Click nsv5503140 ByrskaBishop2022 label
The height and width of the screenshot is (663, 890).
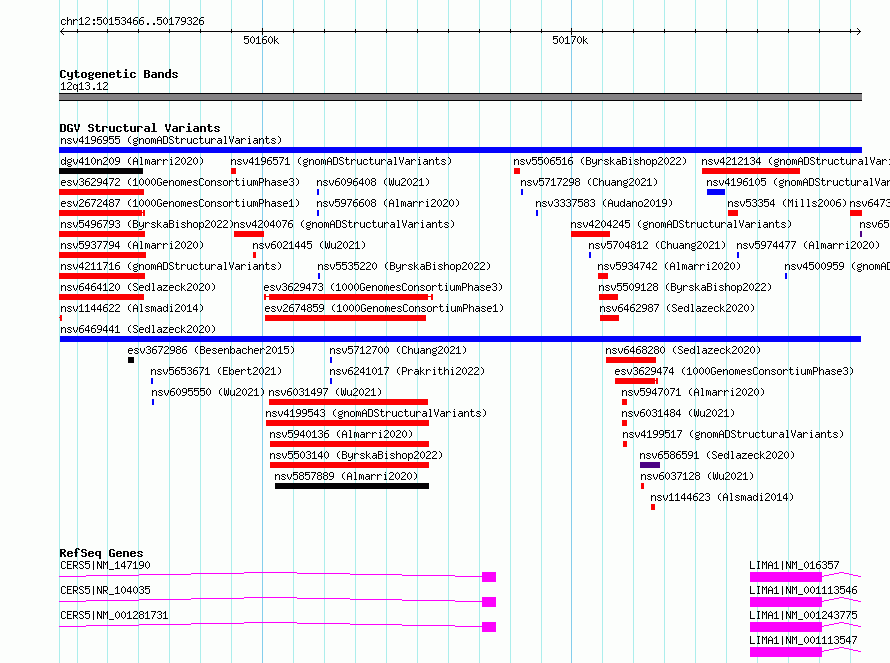tap(356, 455)
